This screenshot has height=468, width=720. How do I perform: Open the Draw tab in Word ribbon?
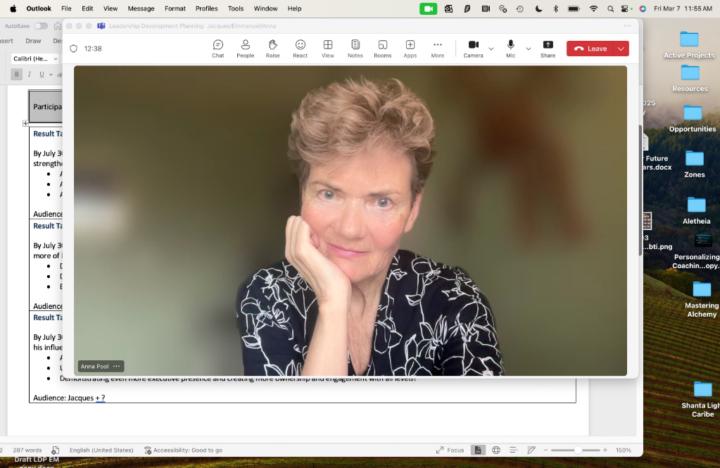[x=33, y=41]
